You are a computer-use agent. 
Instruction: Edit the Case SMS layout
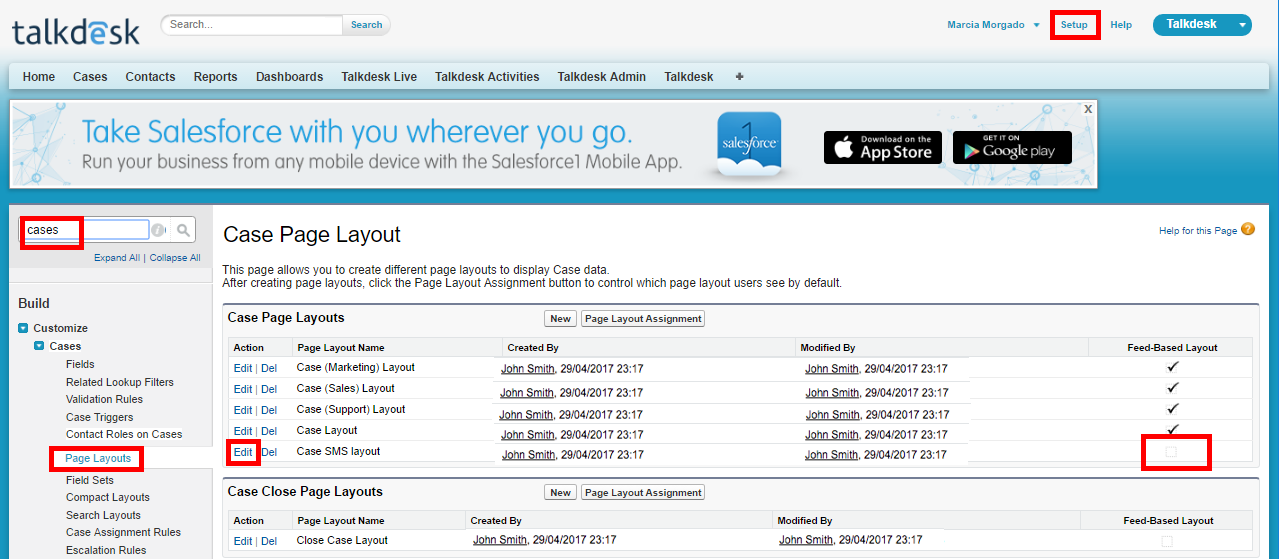tap(243, 452)
